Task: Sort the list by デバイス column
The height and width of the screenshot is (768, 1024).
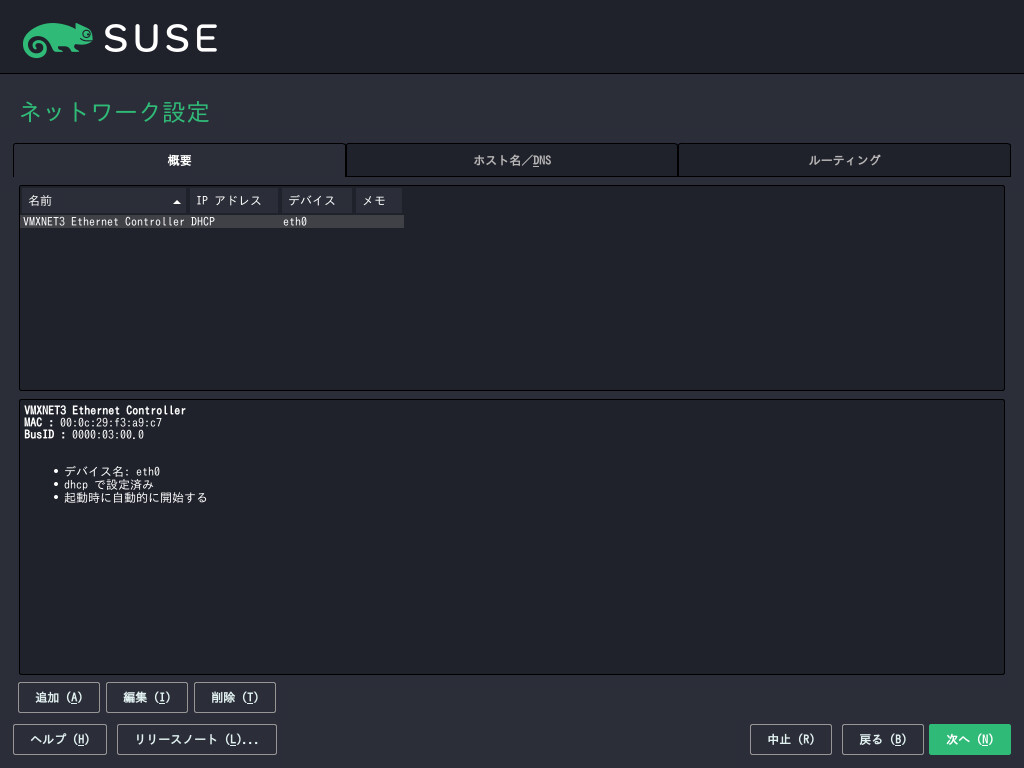Action: click(314, 200)
